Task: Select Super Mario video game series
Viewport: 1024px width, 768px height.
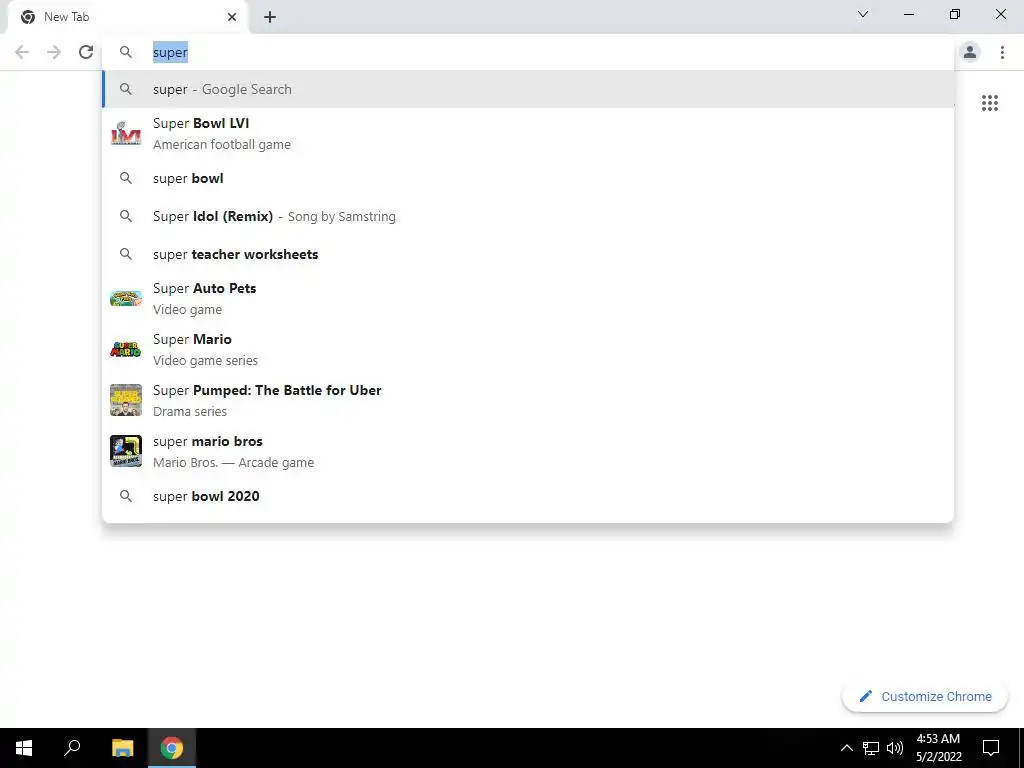Action: [528, 349]
